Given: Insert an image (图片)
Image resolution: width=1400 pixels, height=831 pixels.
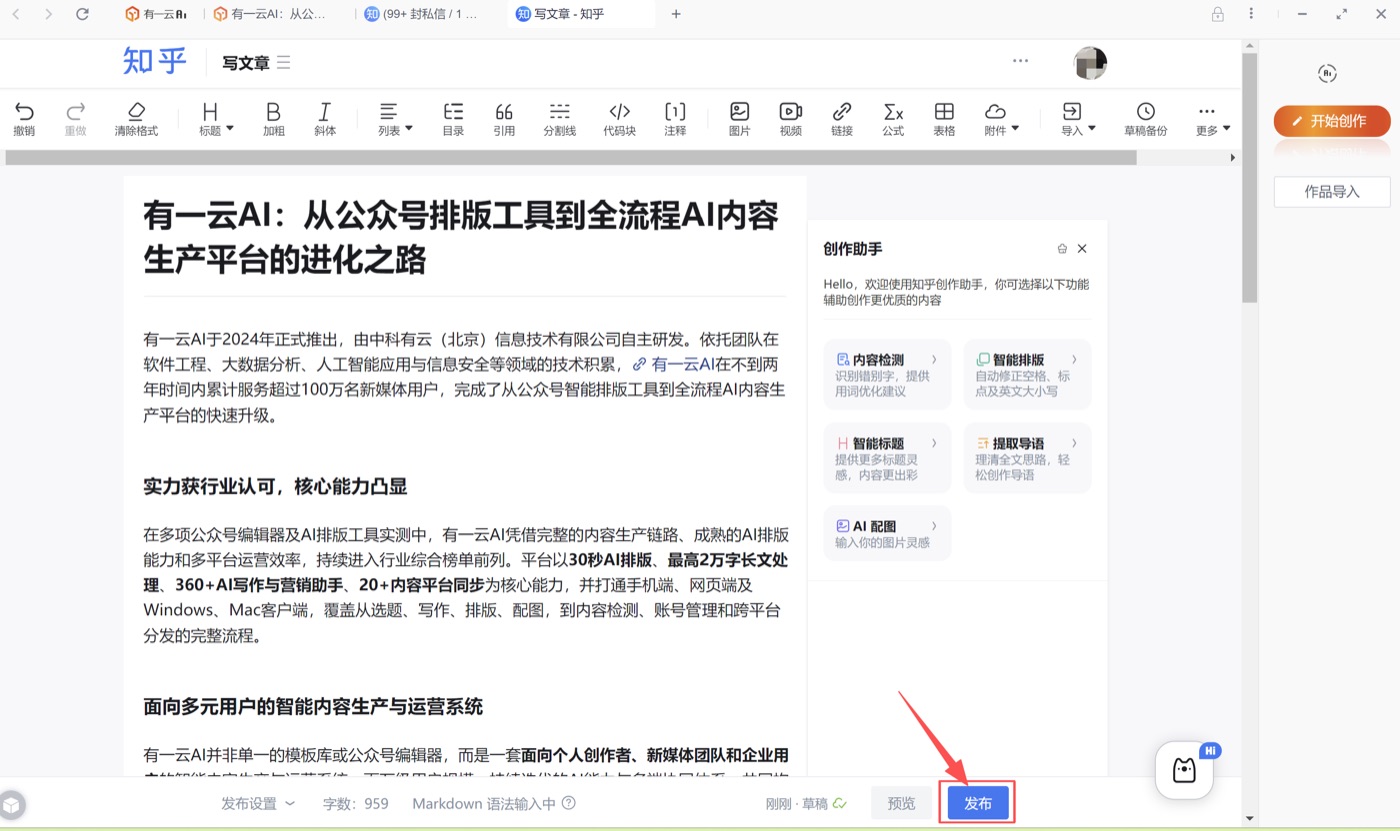Looking at the screenshot, I should pos(739,119).
